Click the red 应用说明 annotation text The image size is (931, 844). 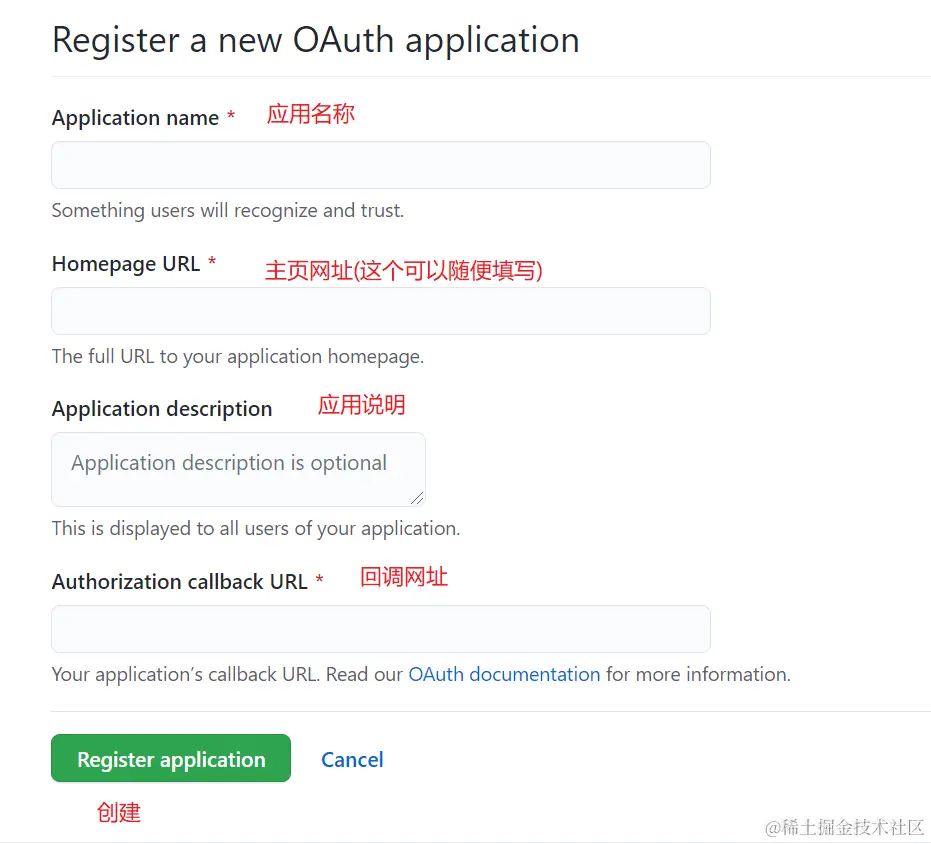[361, 404]
